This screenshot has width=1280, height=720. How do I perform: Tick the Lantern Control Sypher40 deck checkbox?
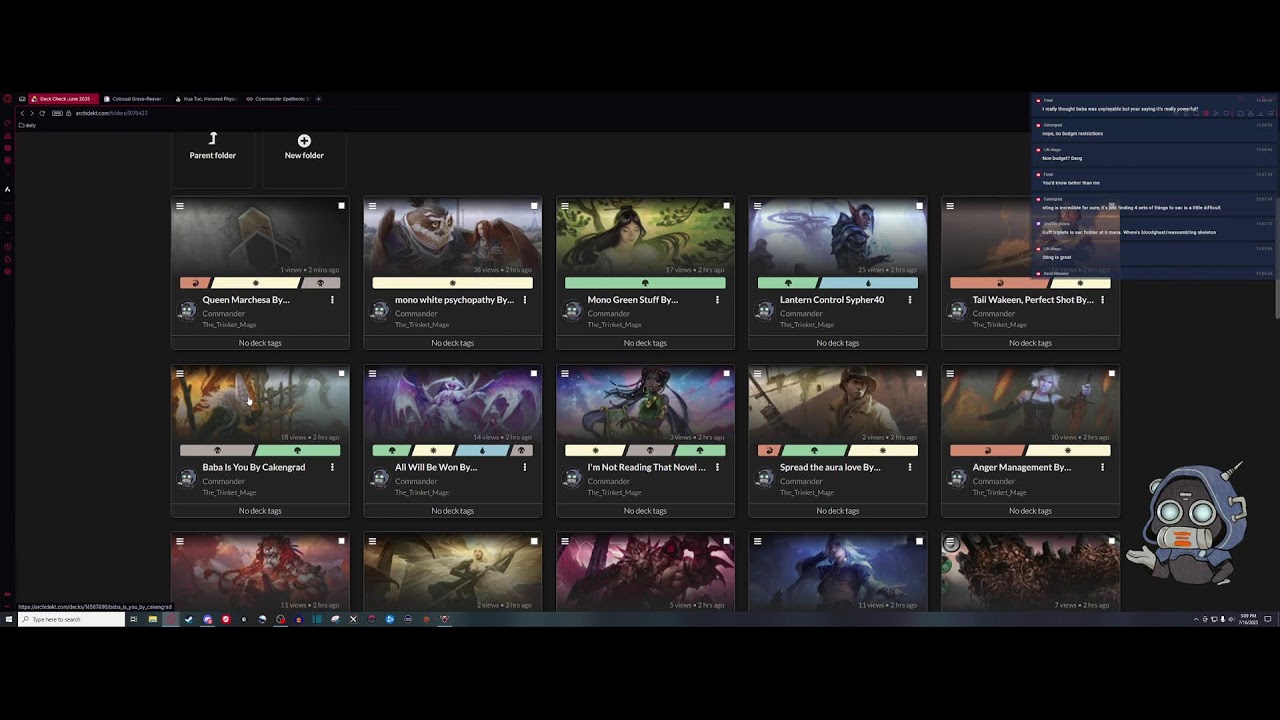(x=919, y=206)
